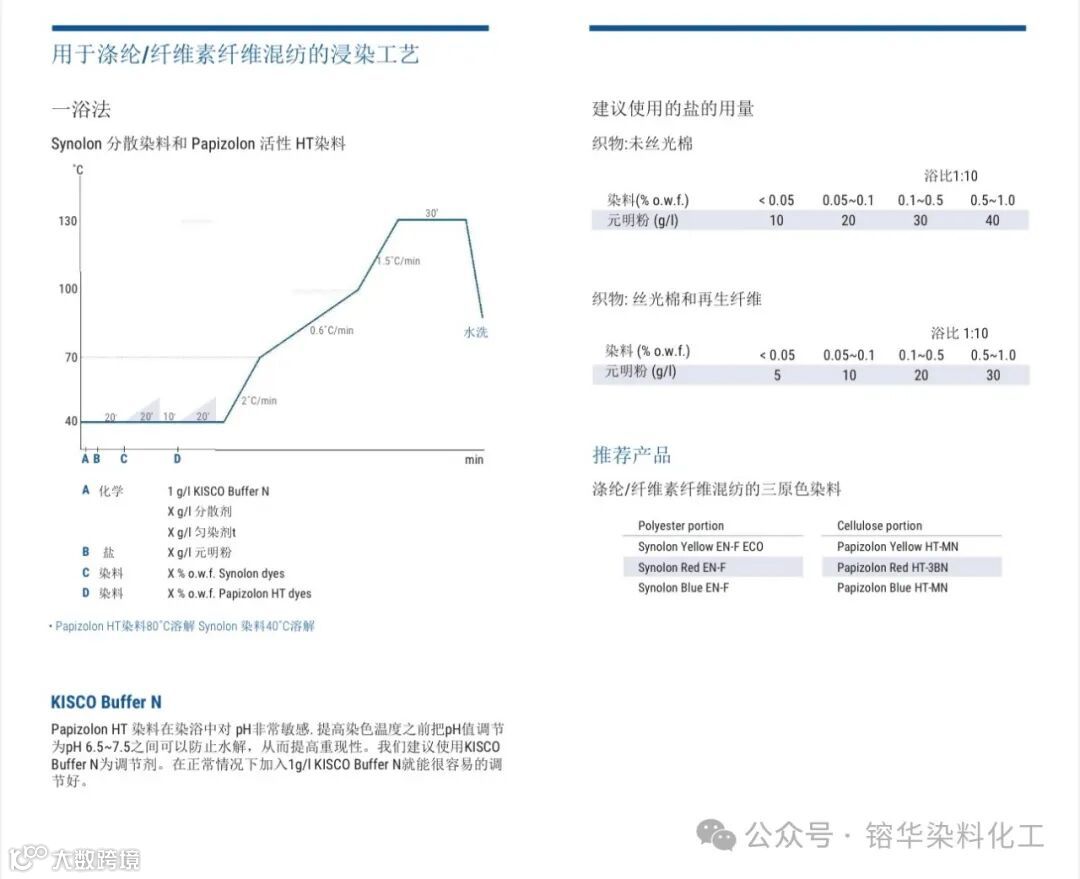This screenshot has height=879, width=1080.
Task: Click 'Synolon Yellow EN-F ECO'
Action: [700, 546]
